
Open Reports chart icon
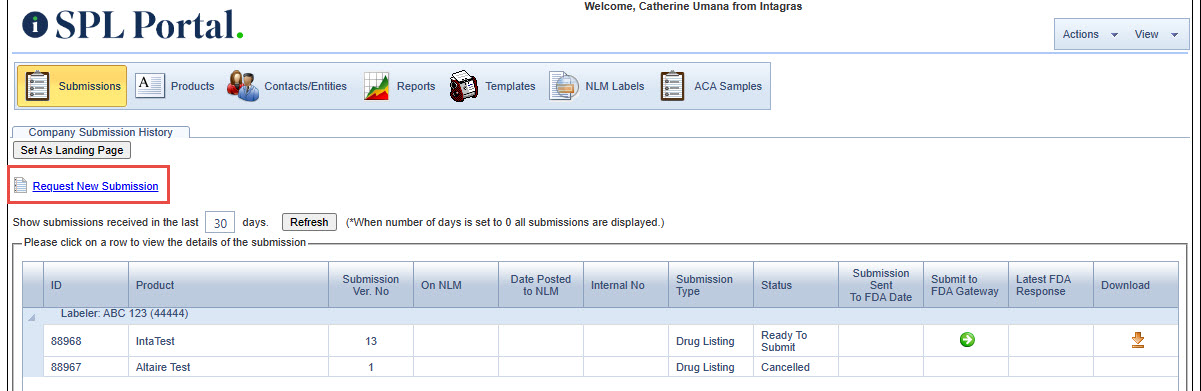377,86
